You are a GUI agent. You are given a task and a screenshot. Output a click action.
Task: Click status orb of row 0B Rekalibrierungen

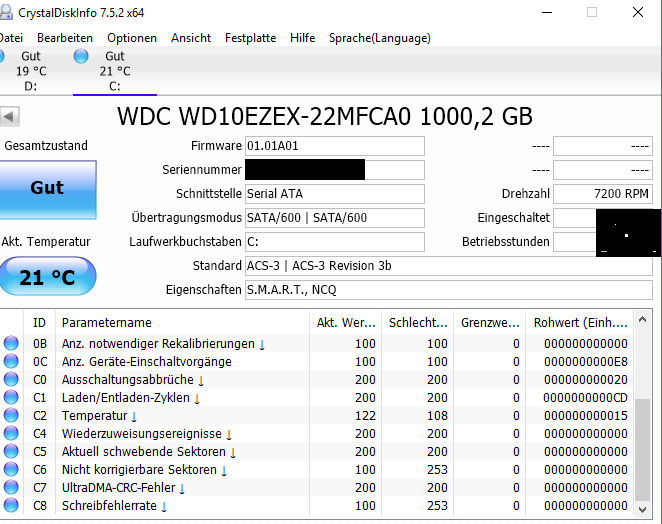pos(11,343)
